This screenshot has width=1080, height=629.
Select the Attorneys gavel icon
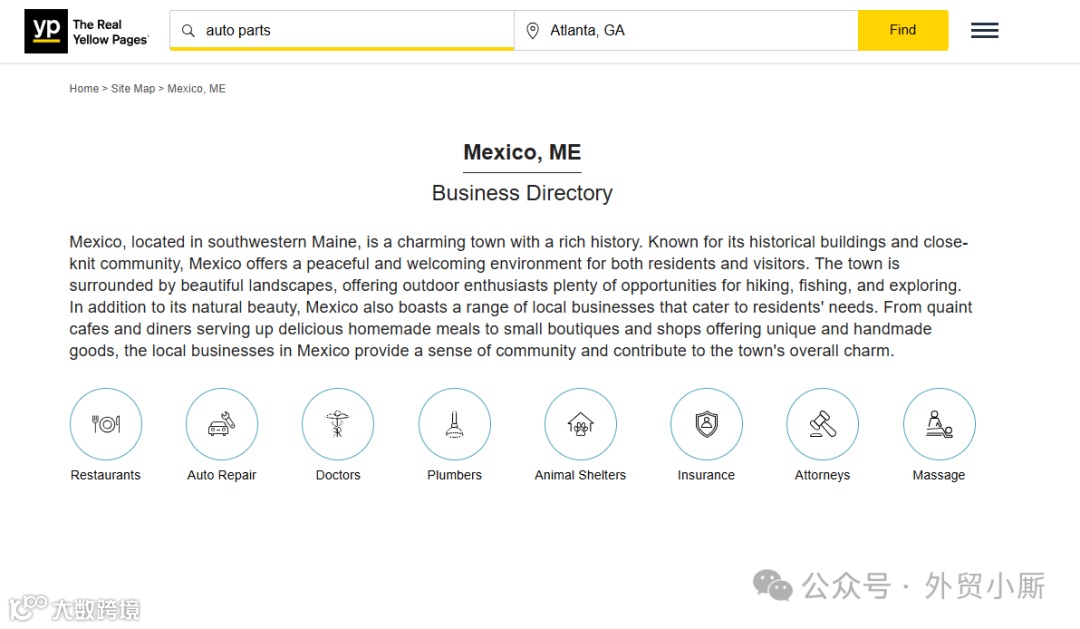(x=822, y=424)
